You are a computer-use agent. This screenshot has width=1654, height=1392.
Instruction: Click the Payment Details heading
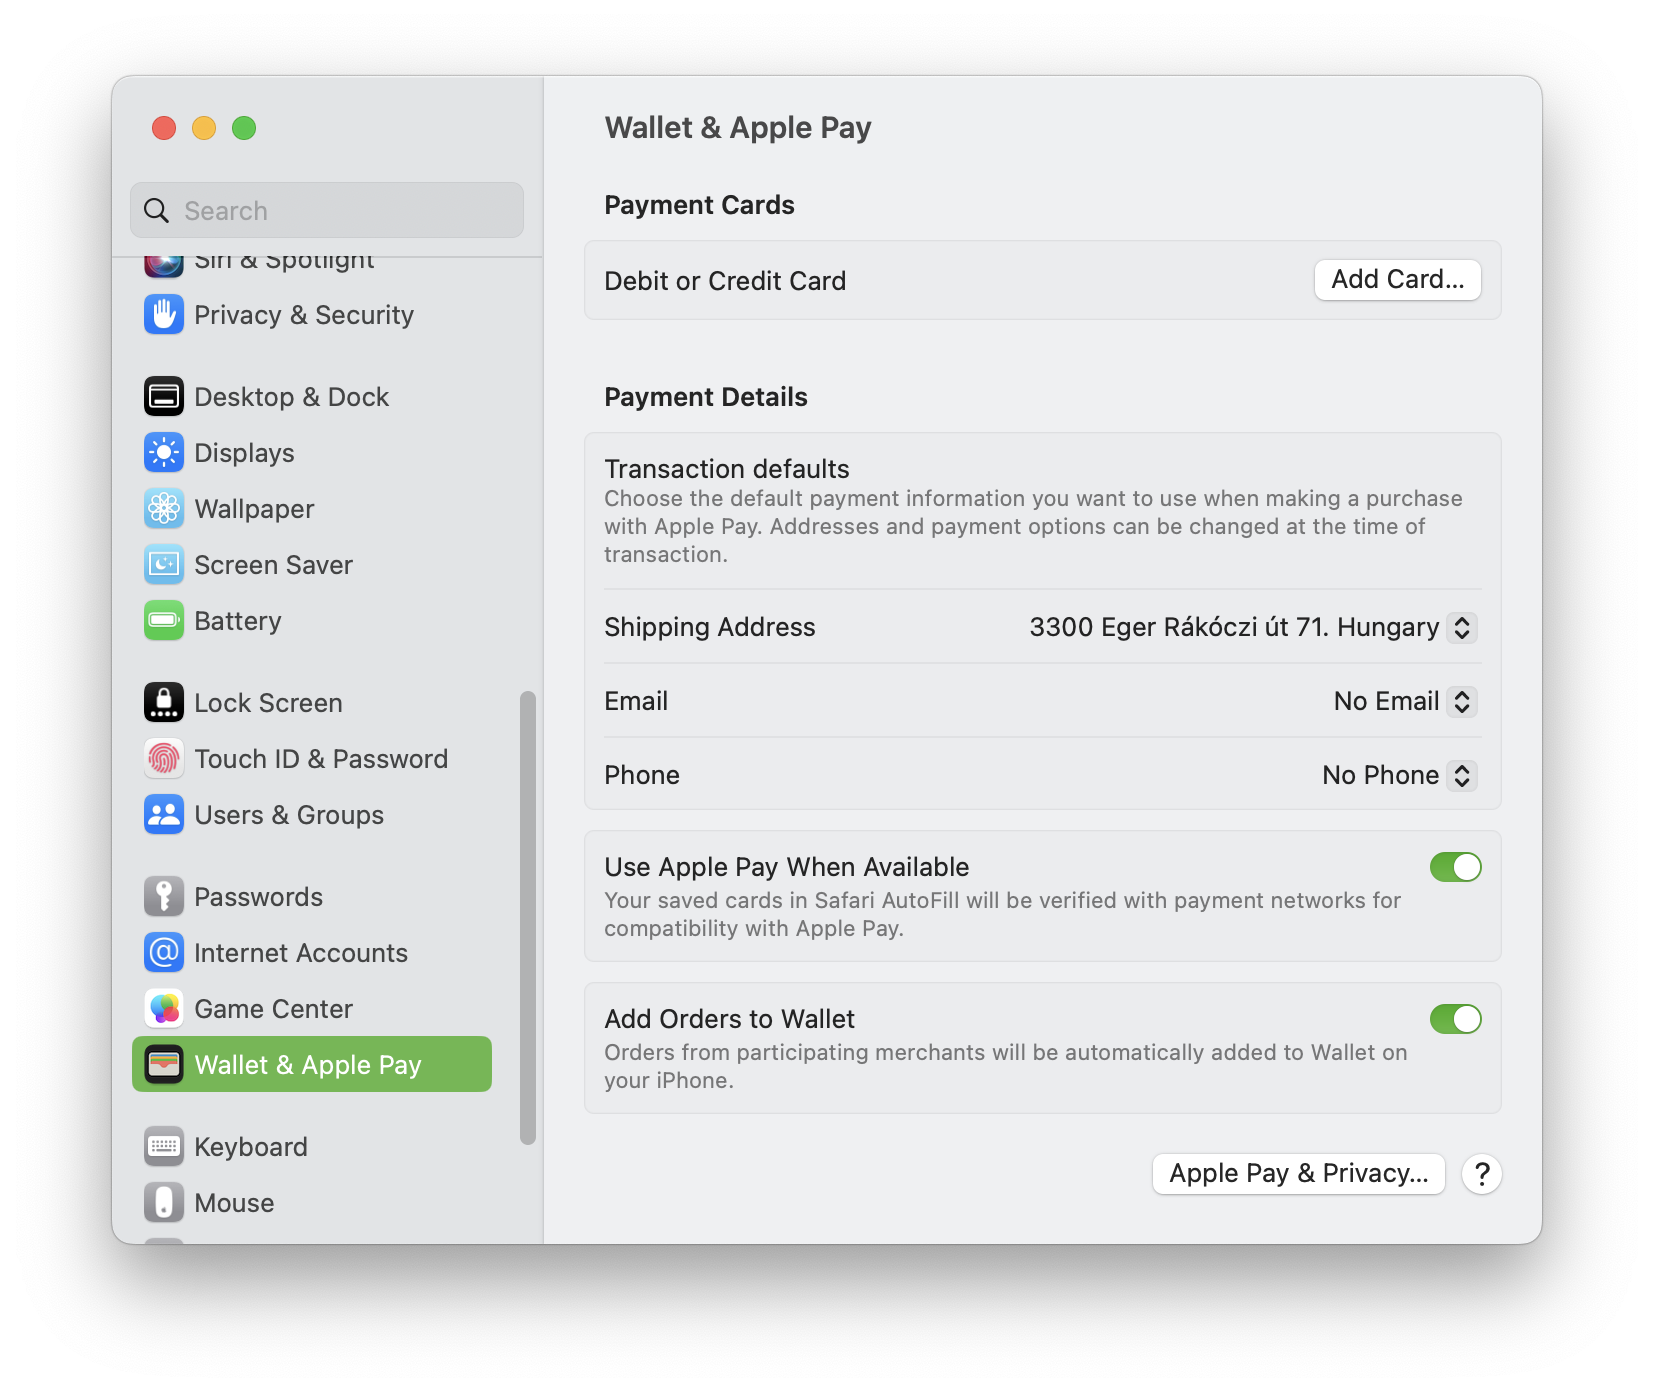706,397
